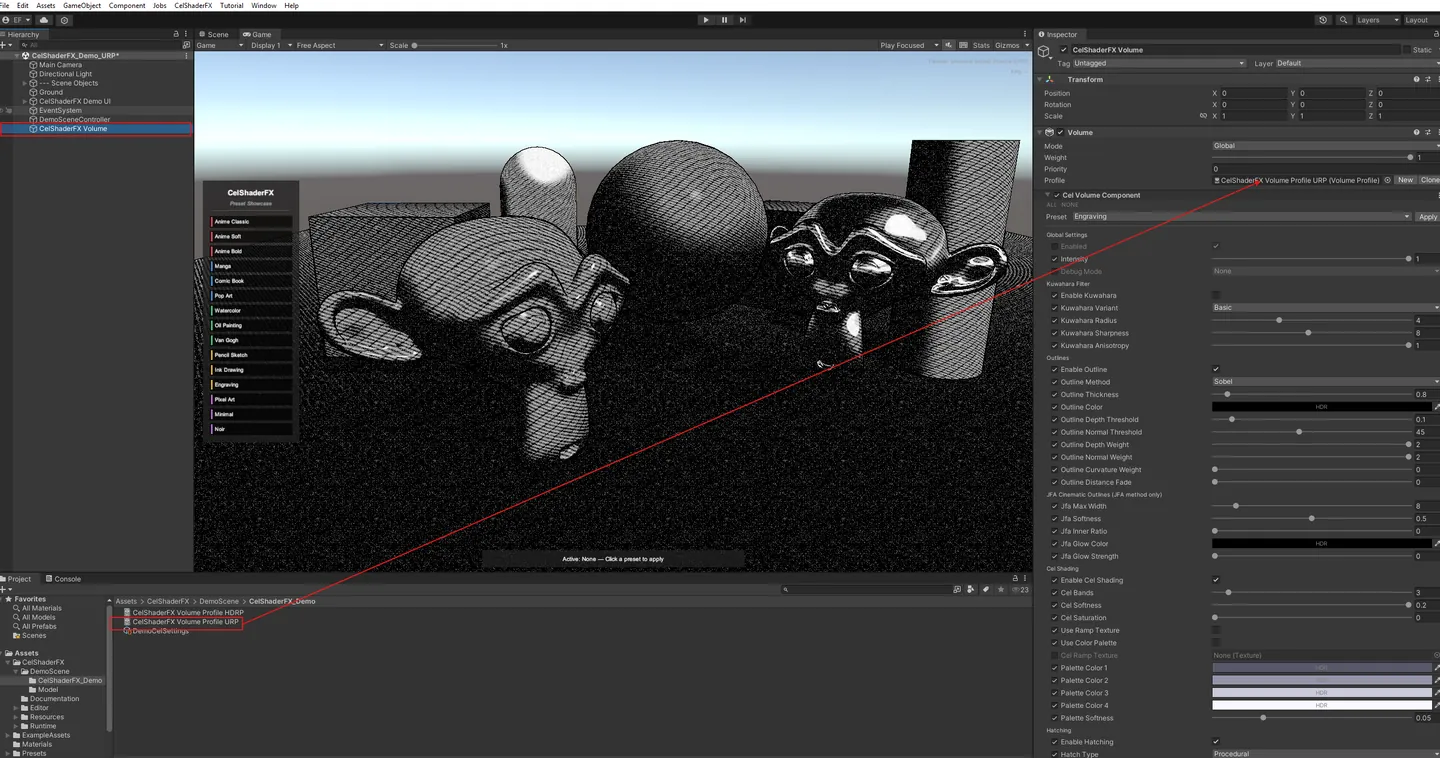Switch to the Scene tab

point(214,34)
